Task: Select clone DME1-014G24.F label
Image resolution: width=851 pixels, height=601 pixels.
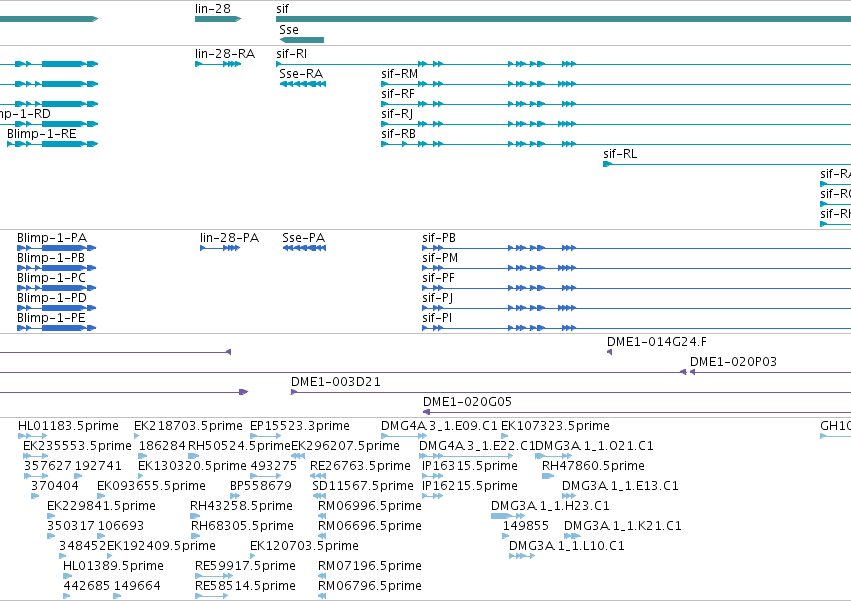Action: coord(657,342)
